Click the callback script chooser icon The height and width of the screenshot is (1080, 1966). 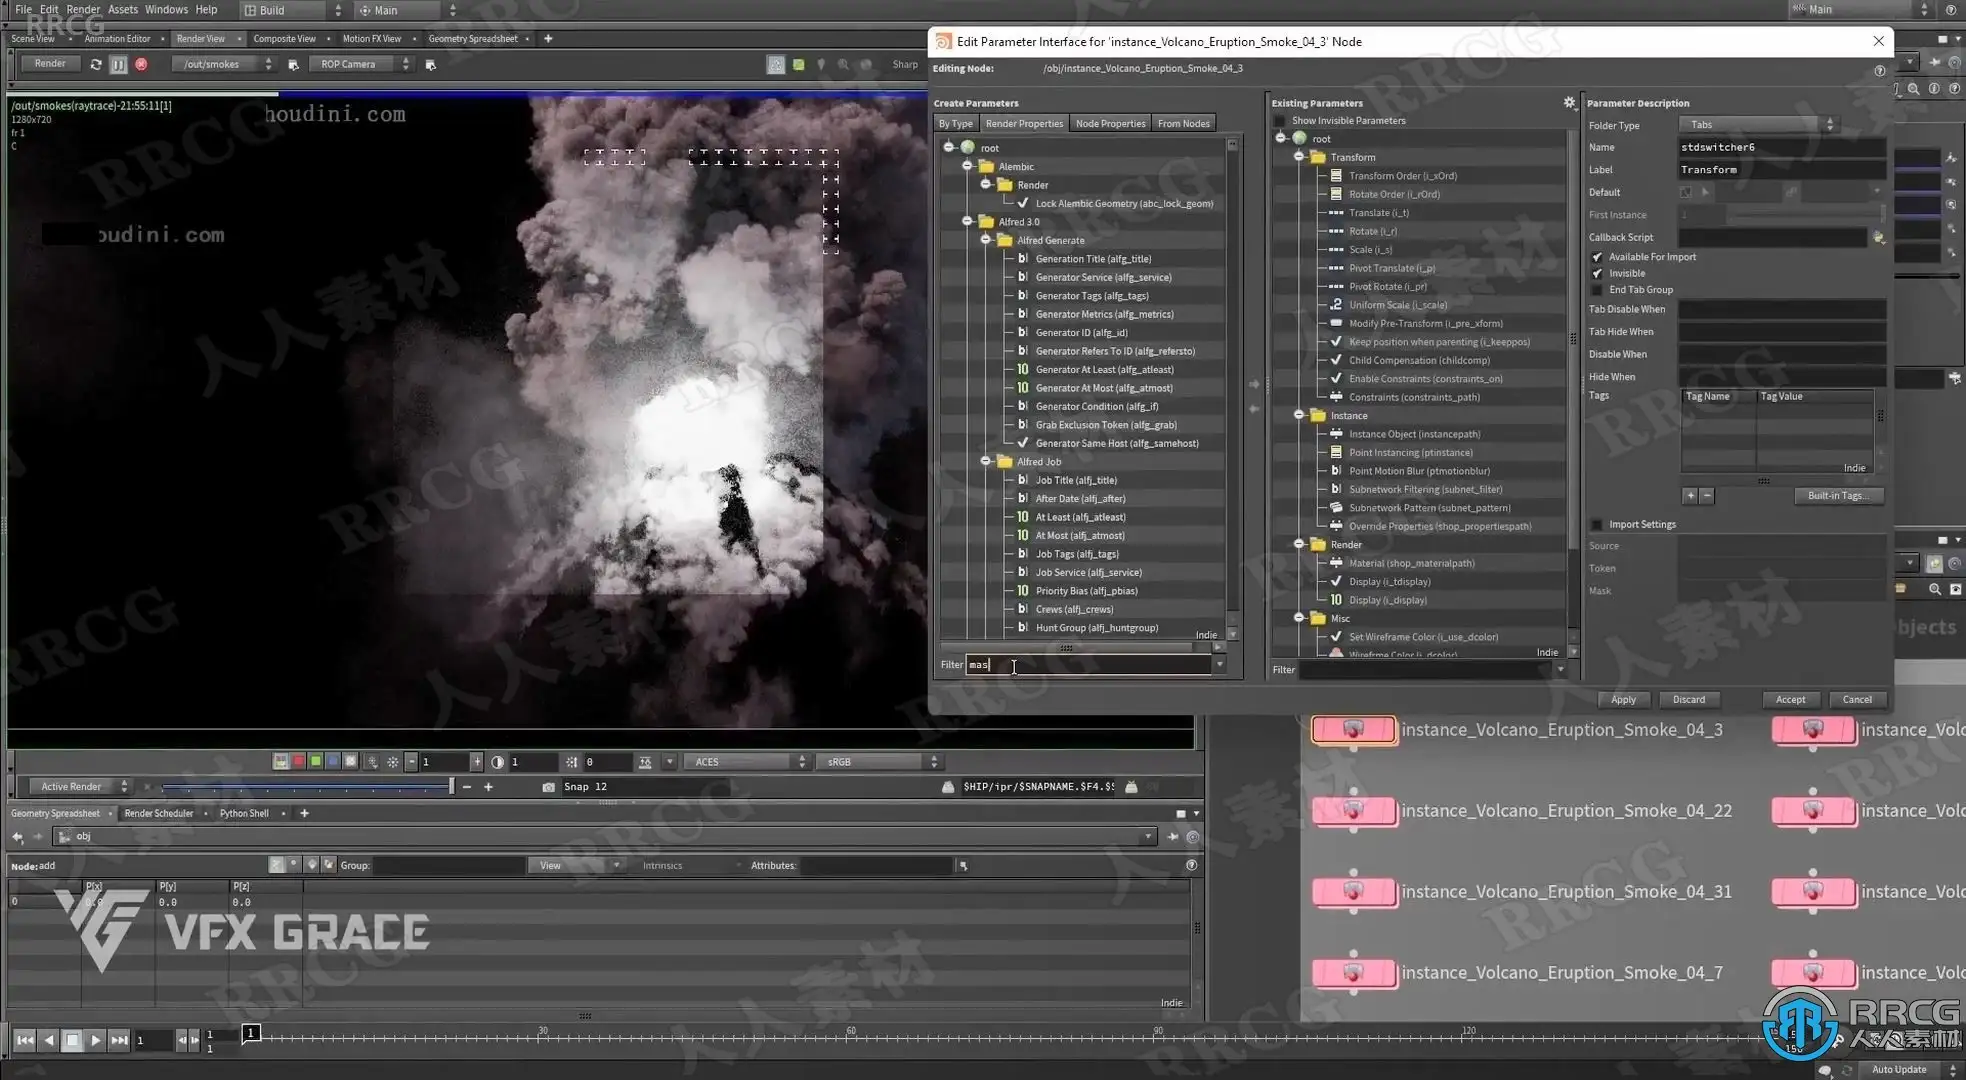[1878, 238]
